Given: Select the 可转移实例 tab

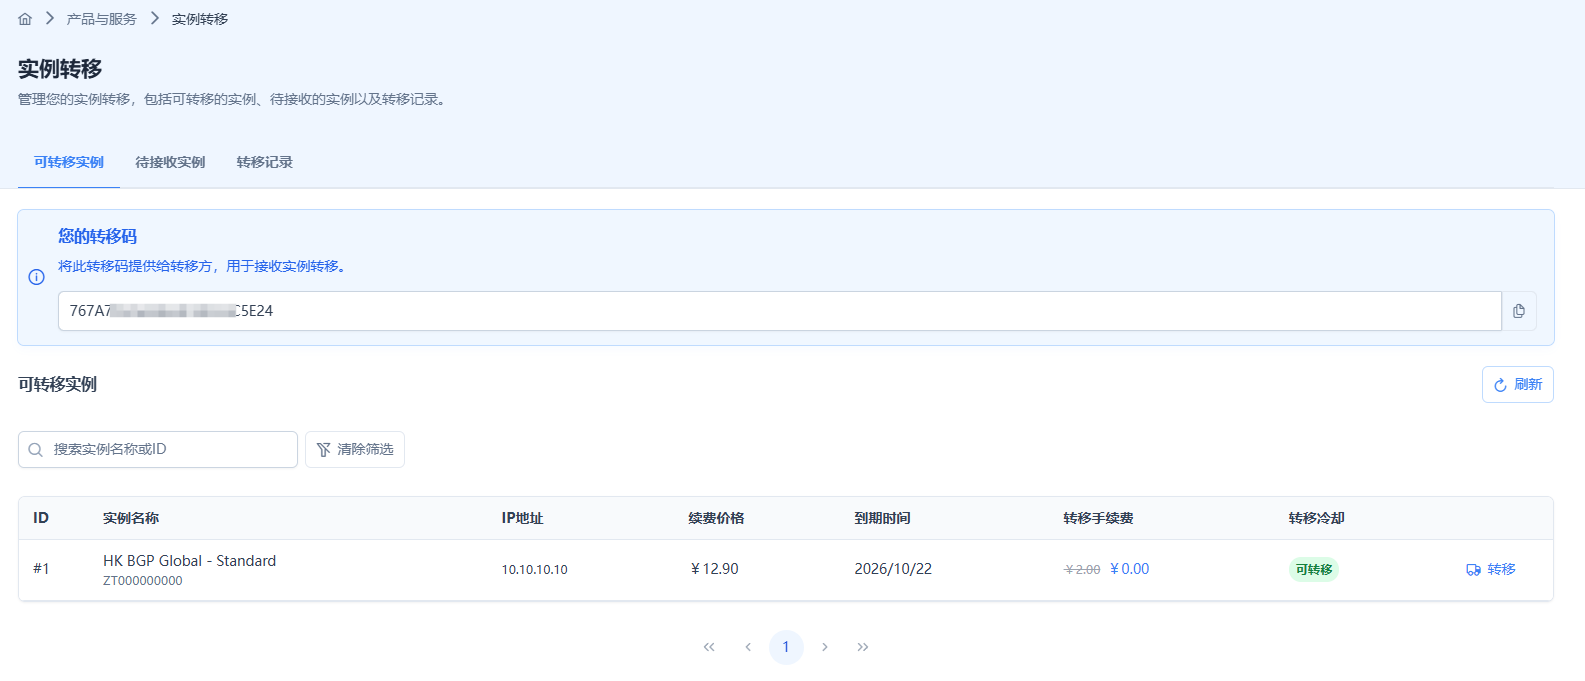Looking at the screenshot, I should 69,162.
